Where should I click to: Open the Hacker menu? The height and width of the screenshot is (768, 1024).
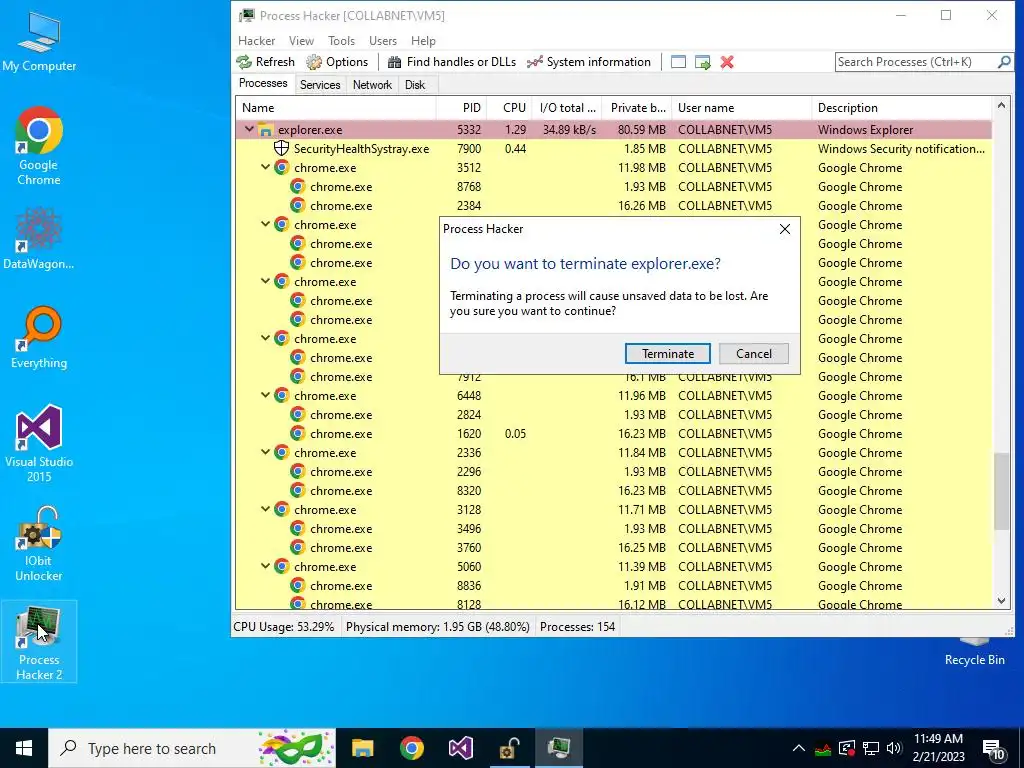(257, 40)
